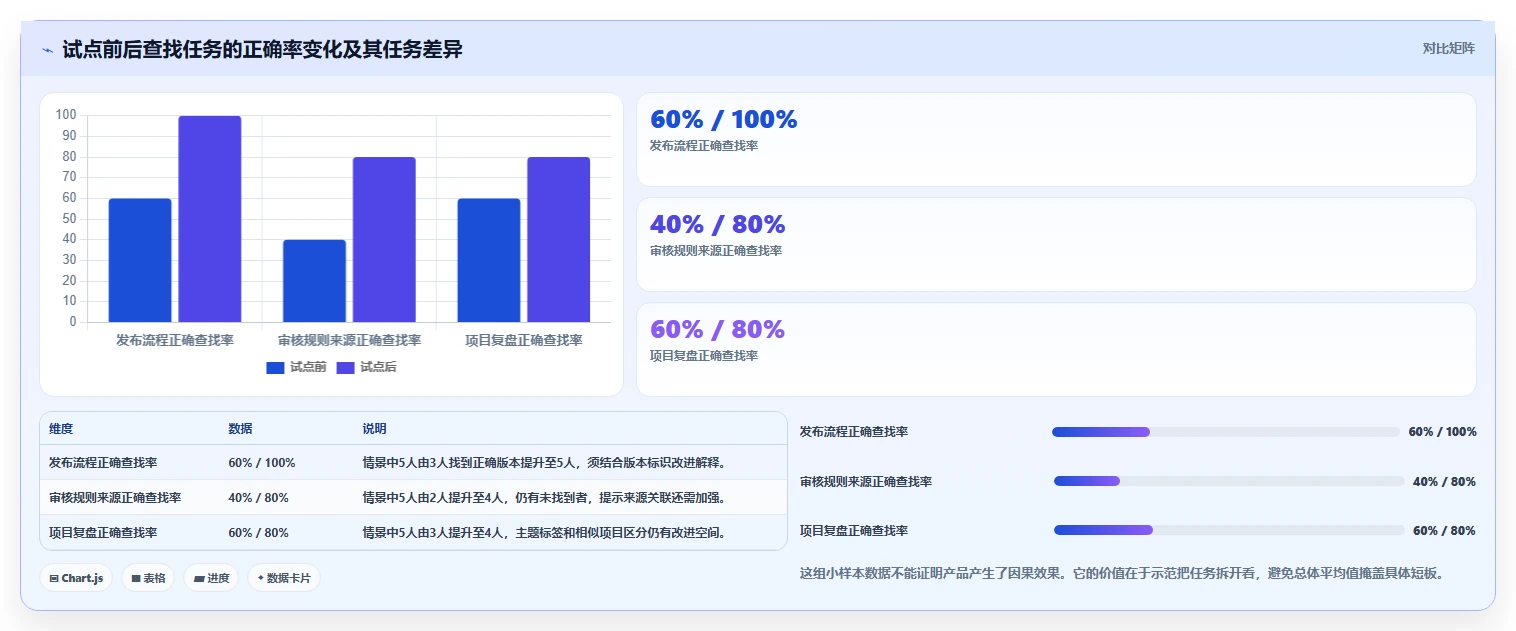The width and height of the screenshot is (1516, 631).
Task: Click the Chart.js tag pill
Action: (76, 578)
